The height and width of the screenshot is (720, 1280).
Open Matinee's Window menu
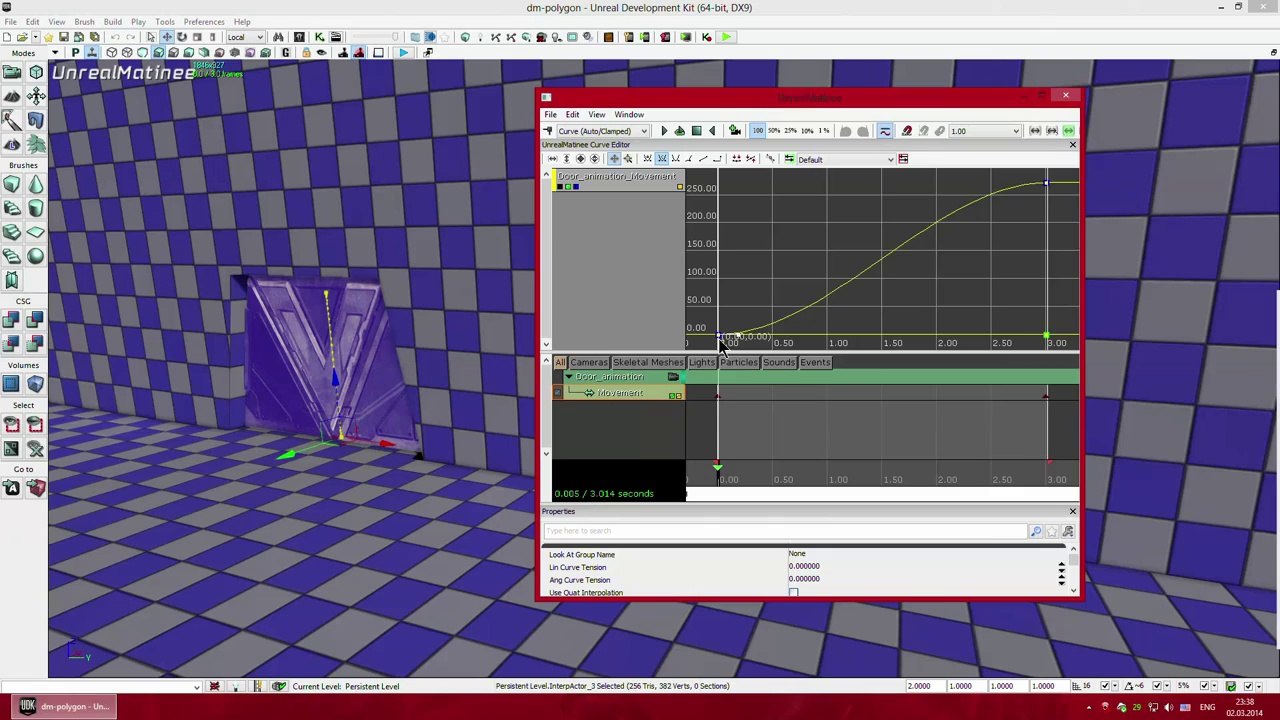(629, 115)
